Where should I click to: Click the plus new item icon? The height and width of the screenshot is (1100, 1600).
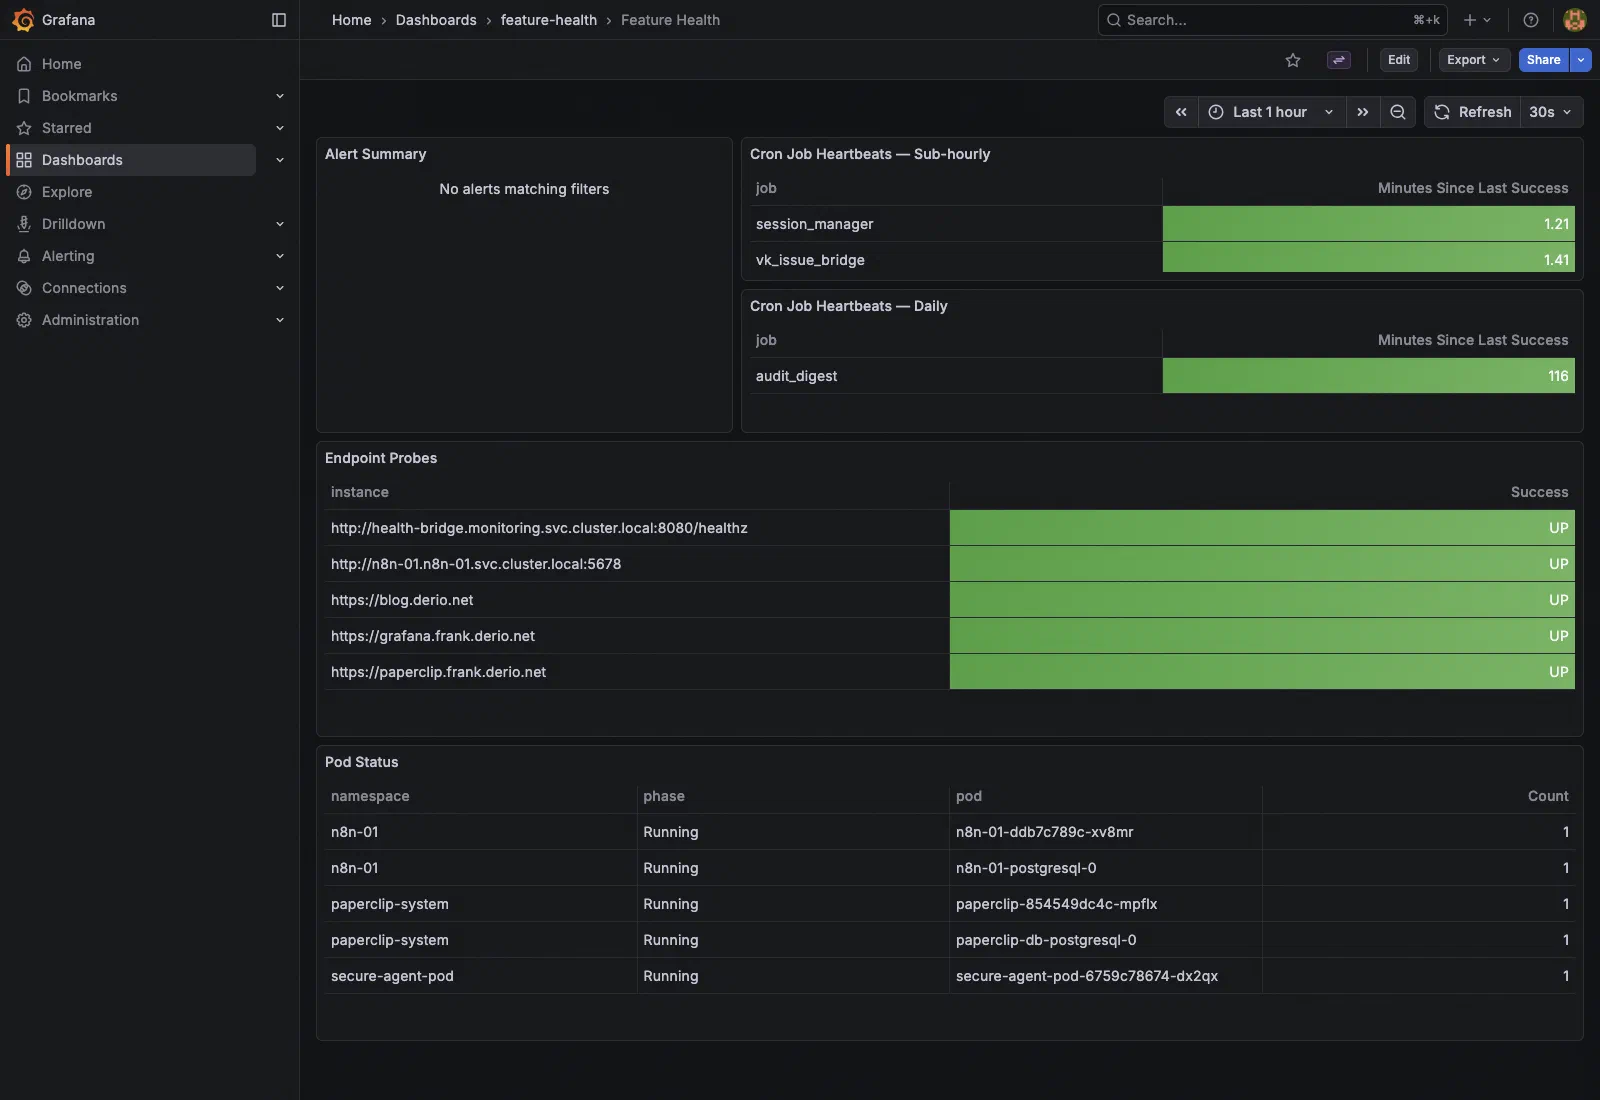click(1470, 20)
